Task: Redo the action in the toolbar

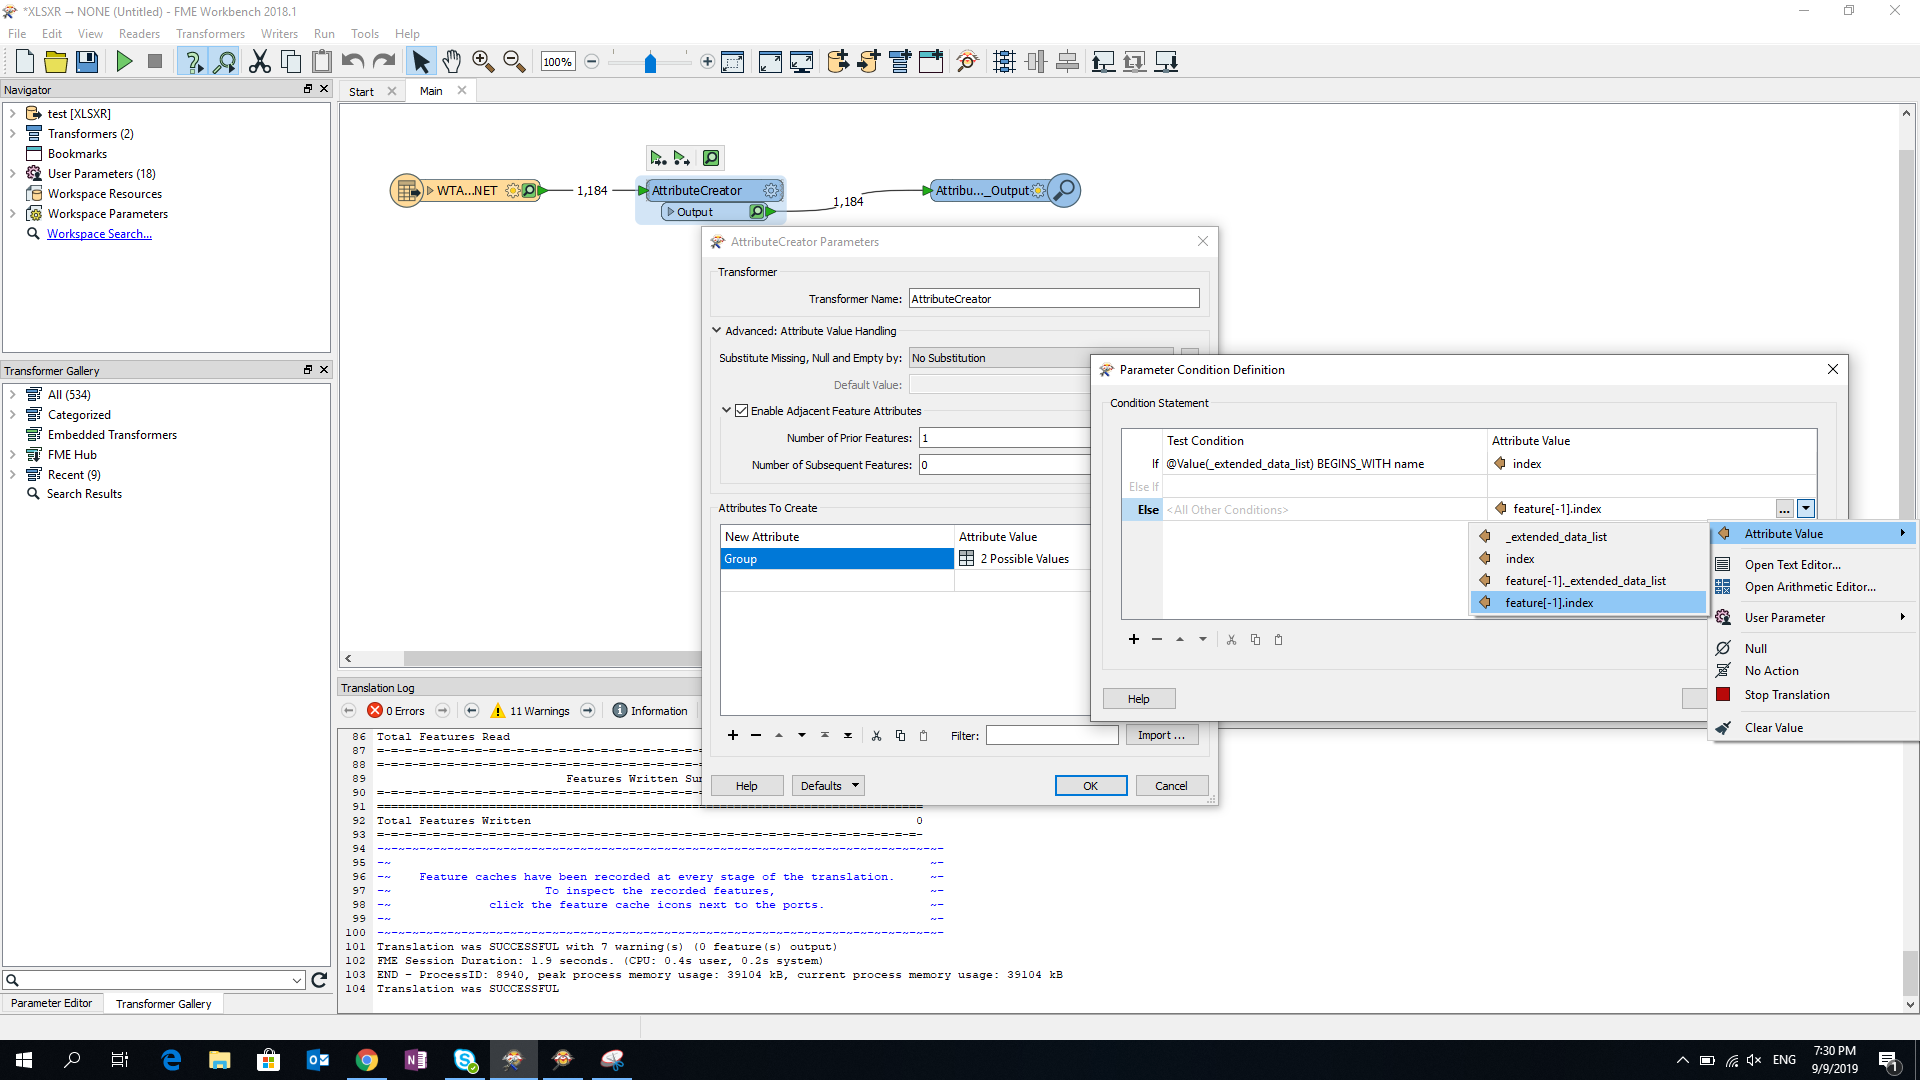Action: click(384, 62)
